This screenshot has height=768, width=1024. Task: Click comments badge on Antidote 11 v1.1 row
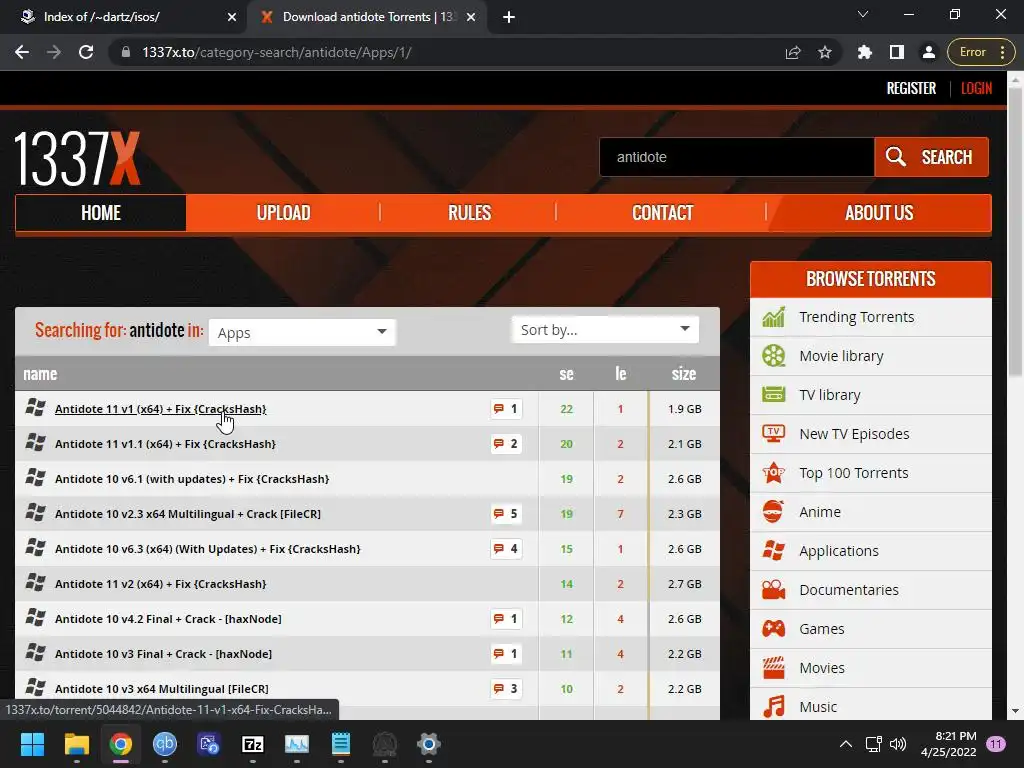tap(506, 444)
